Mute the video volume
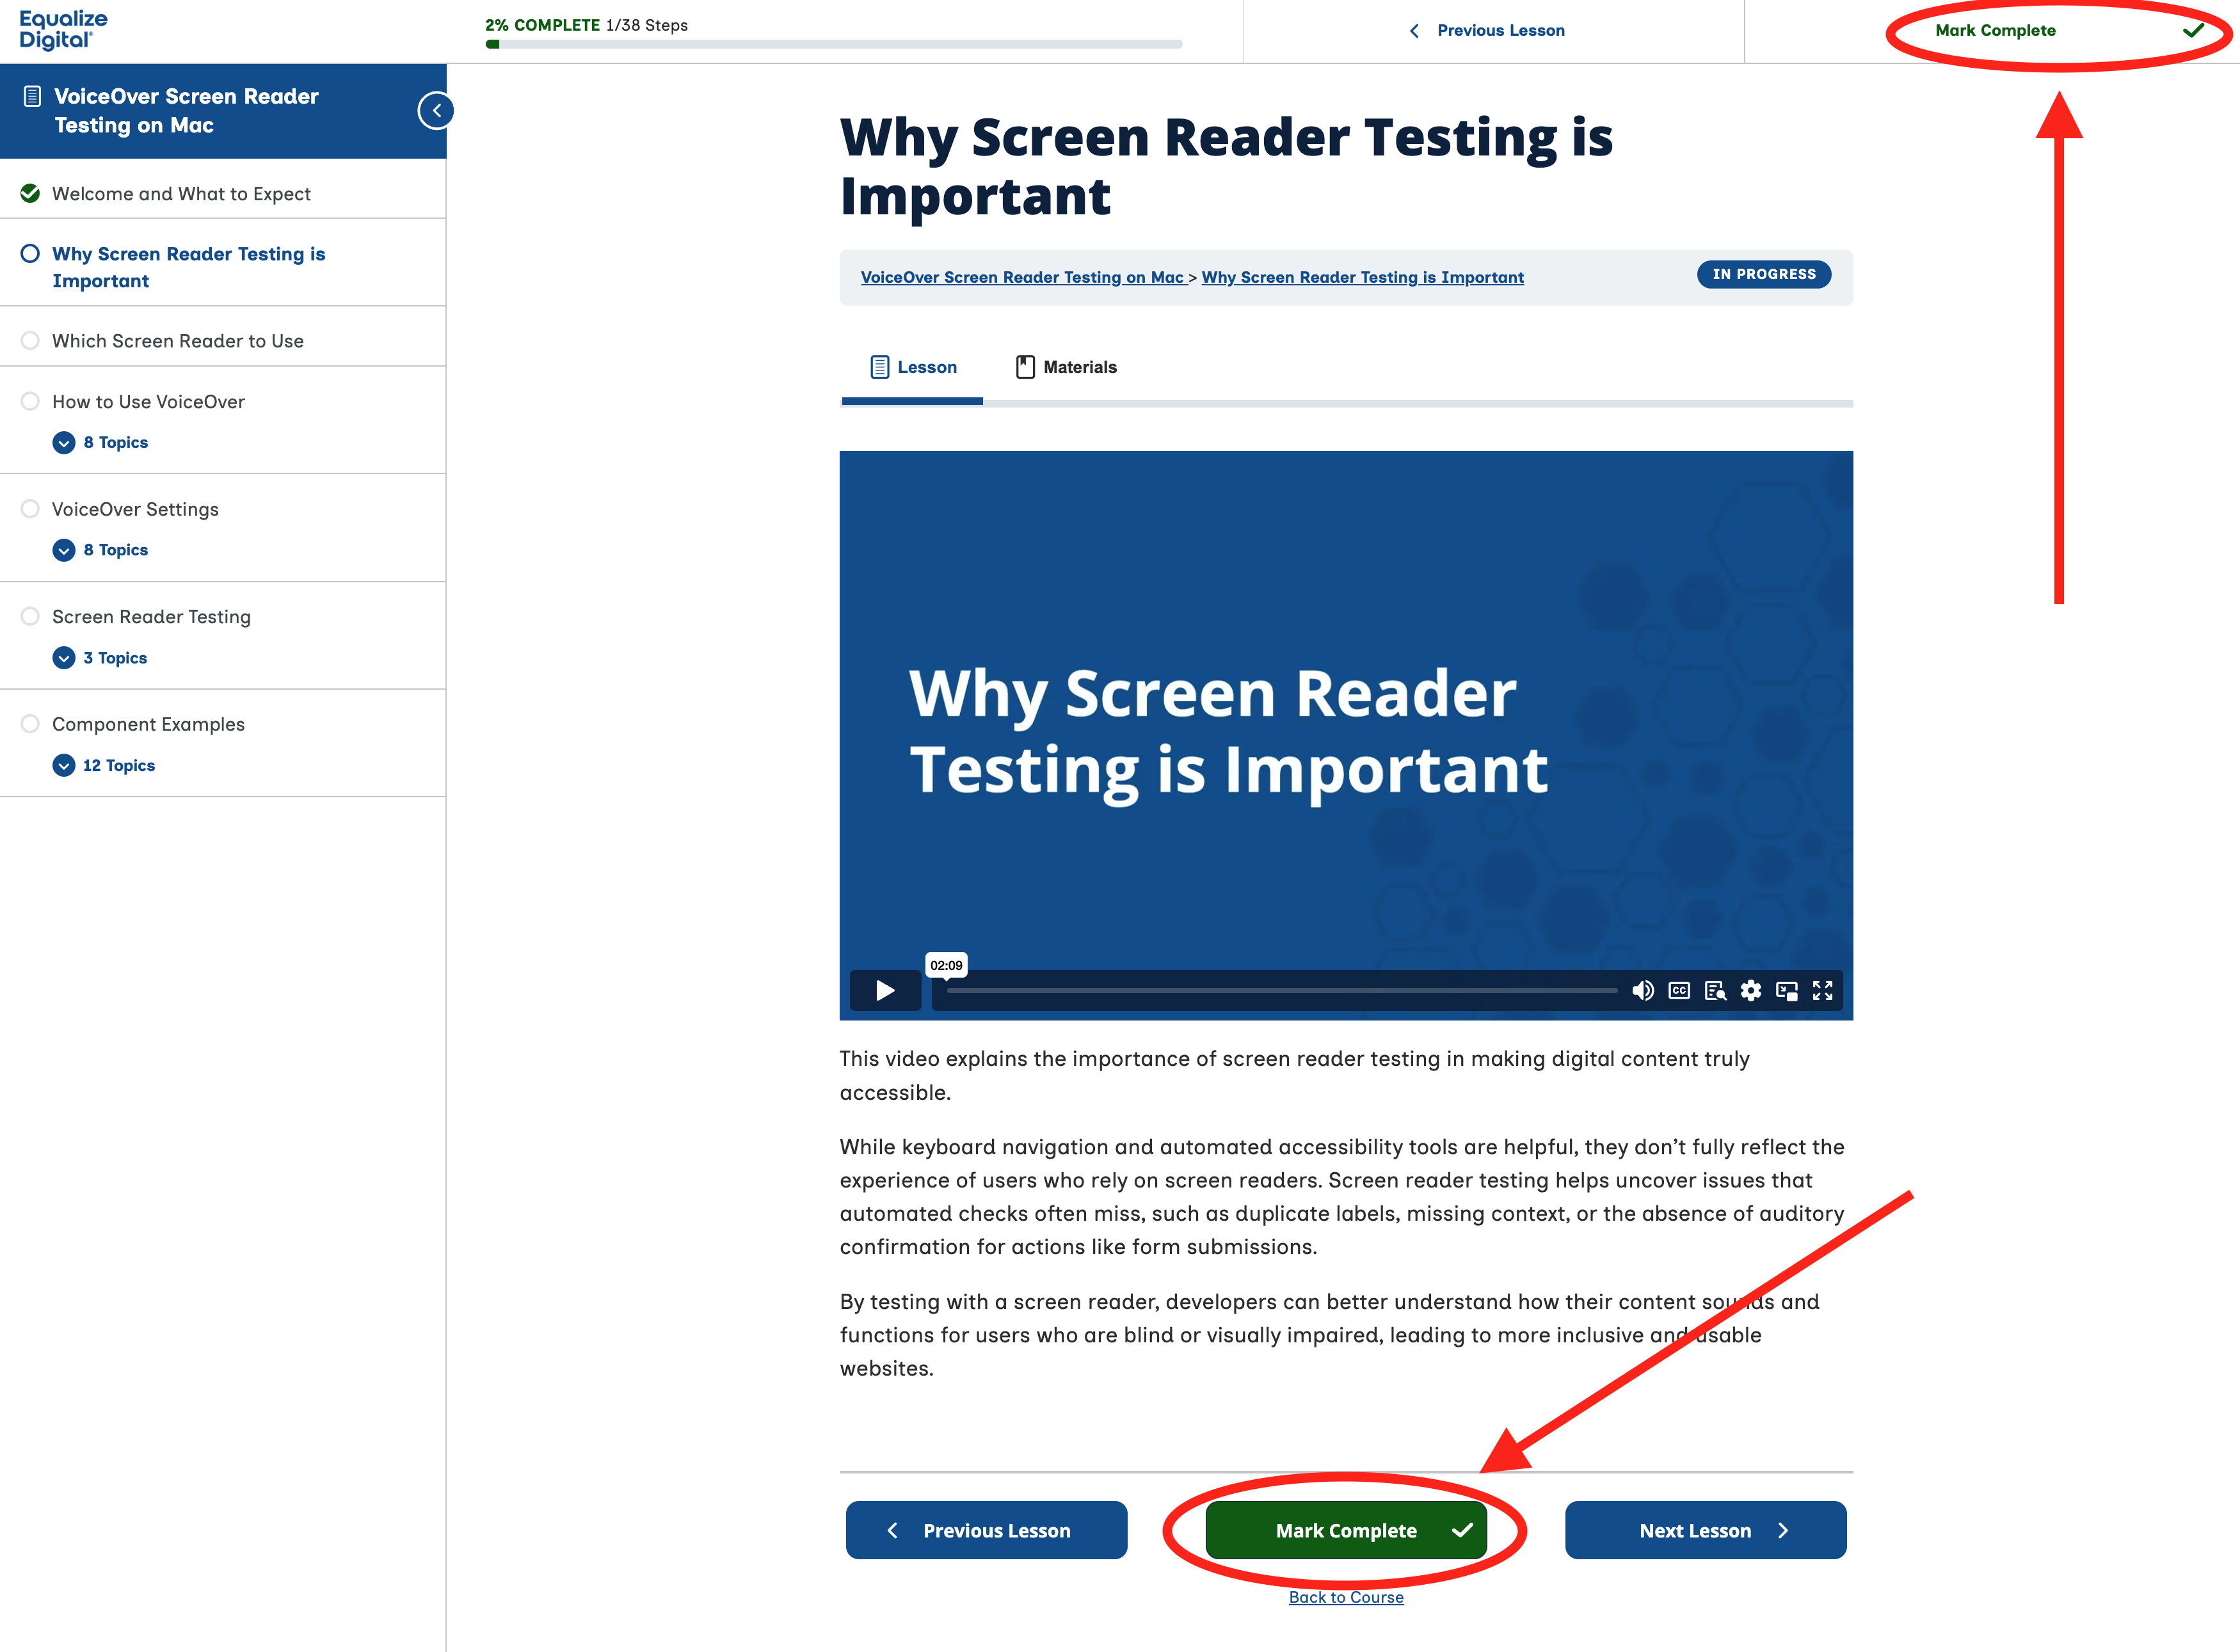Viewport: 2240px width, 1652px height. (1642, 990)
